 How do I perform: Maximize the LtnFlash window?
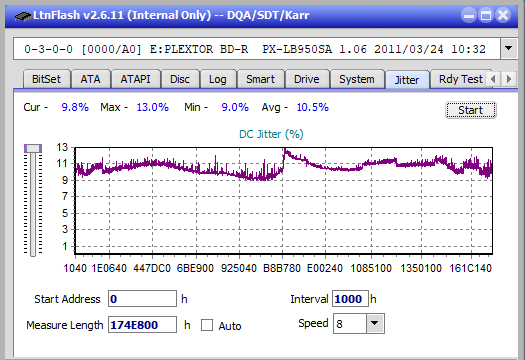[486, 15]
